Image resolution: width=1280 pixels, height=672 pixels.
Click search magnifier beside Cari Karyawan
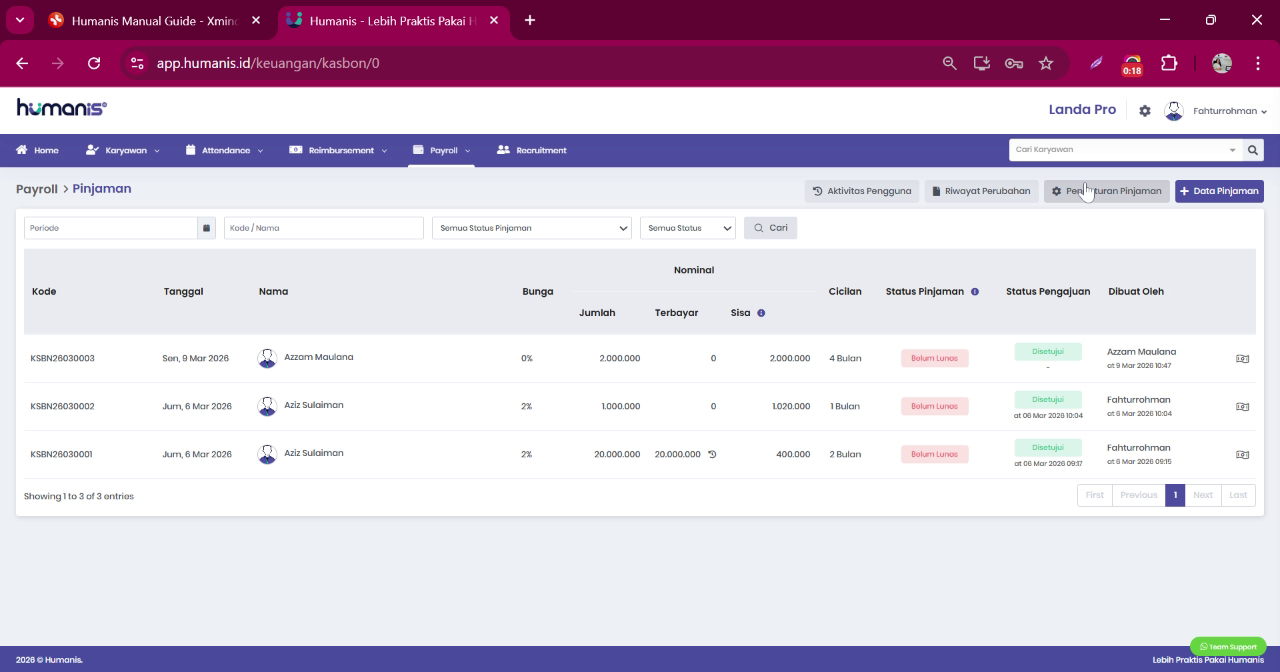tap(1252, 150)
